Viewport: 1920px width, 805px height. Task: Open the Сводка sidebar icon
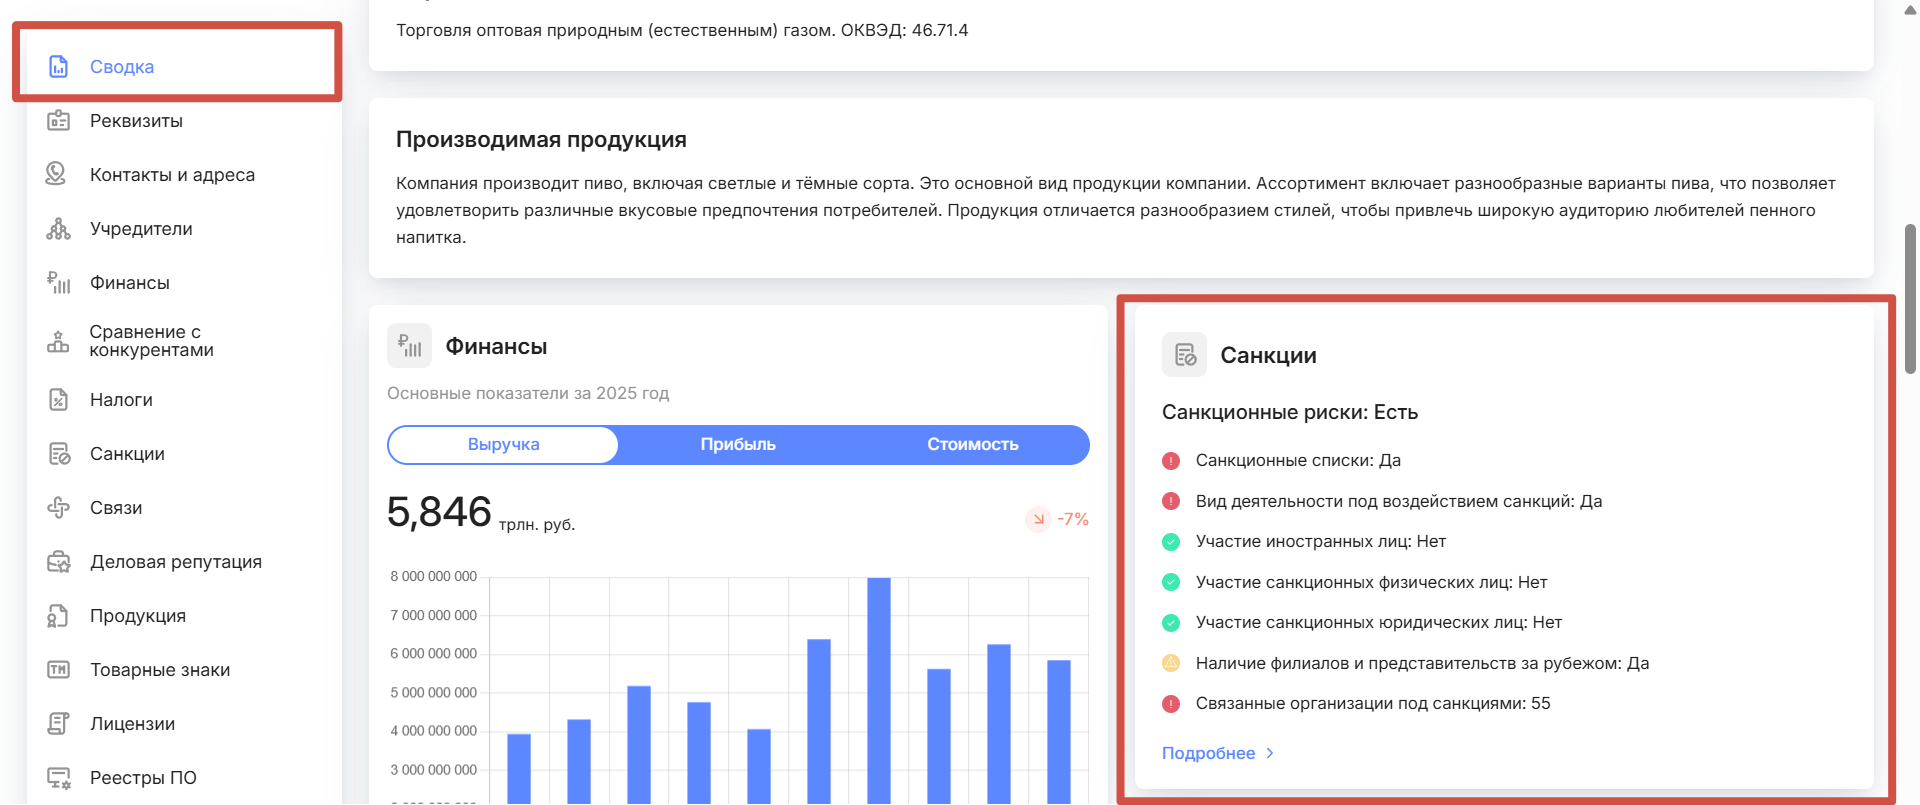pos(59,67)
